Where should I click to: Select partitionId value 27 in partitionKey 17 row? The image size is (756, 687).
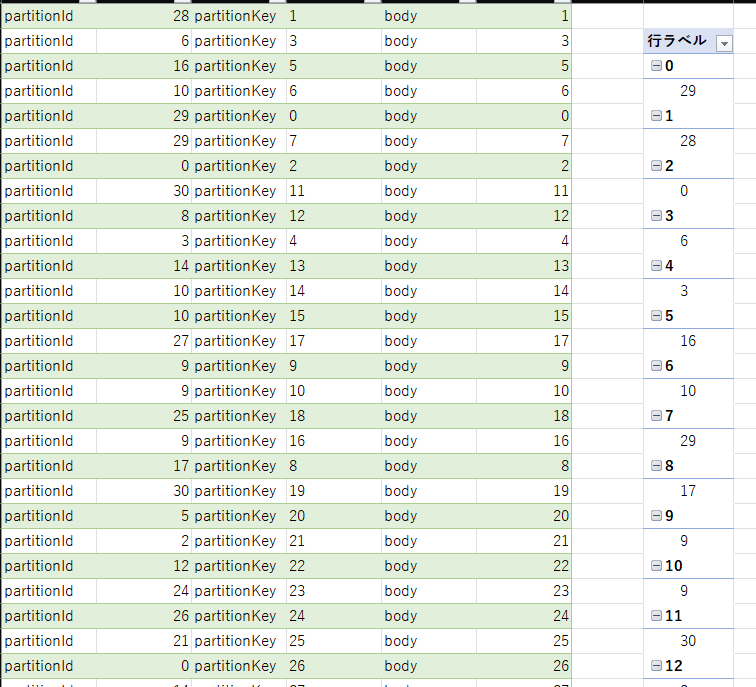(144, 341)
